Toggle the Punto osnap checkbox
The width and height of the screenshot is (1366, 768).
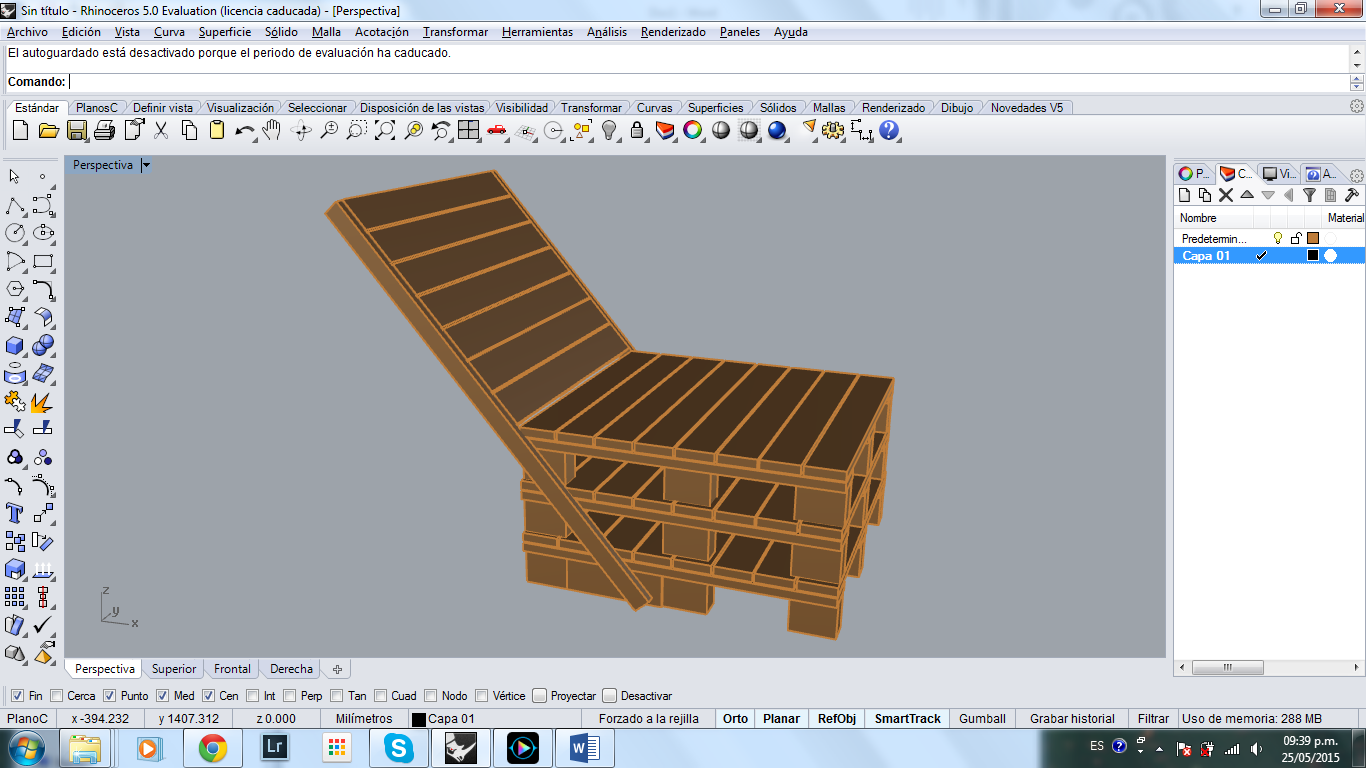(x=110, y=696)
